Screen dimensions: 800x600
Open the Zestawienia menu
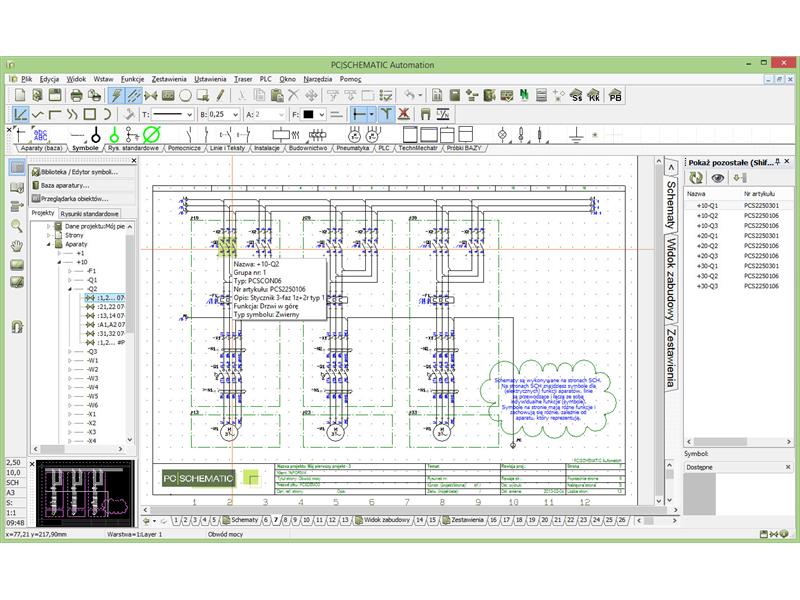pos(169,79)
